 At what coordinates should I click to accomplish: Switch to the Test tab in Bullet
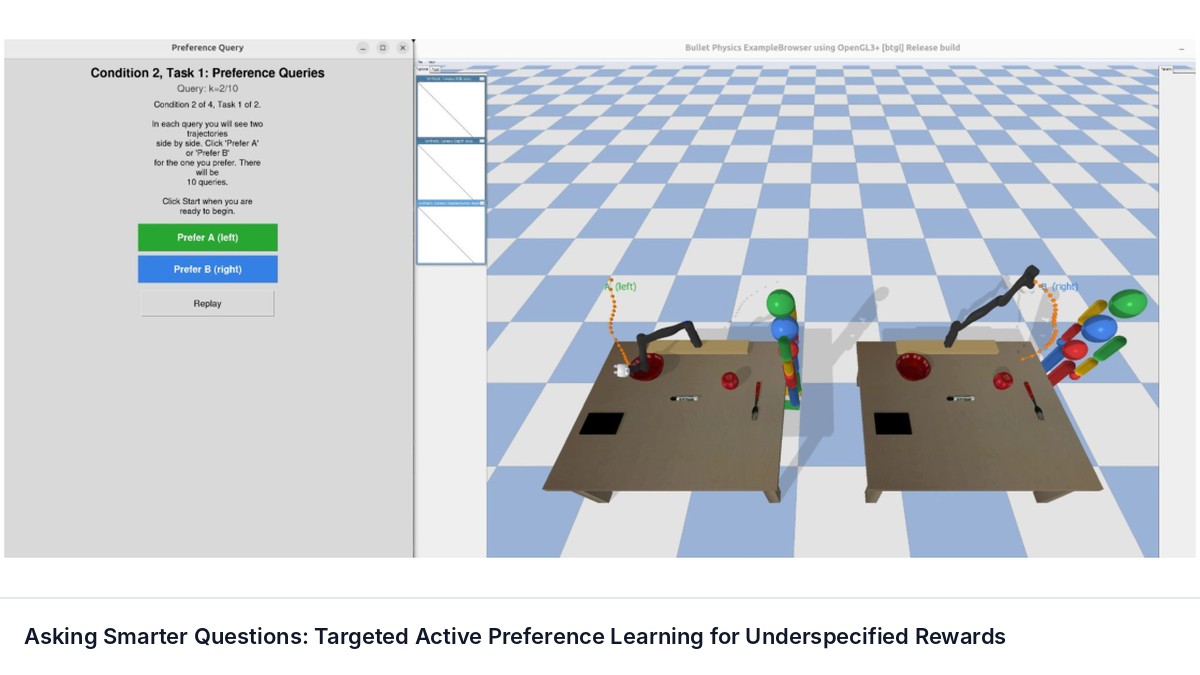tap(436, 69)
